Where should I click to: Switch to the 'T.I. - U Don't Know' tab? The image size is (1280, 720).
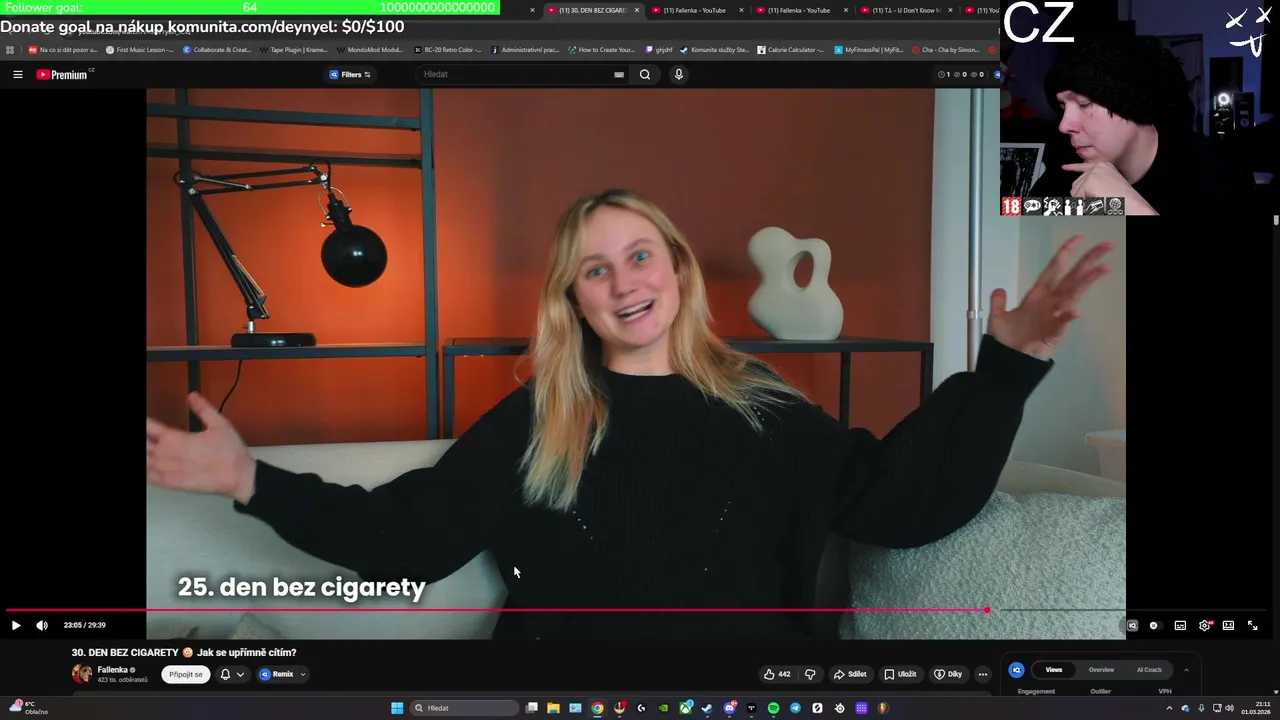point(905,10)
